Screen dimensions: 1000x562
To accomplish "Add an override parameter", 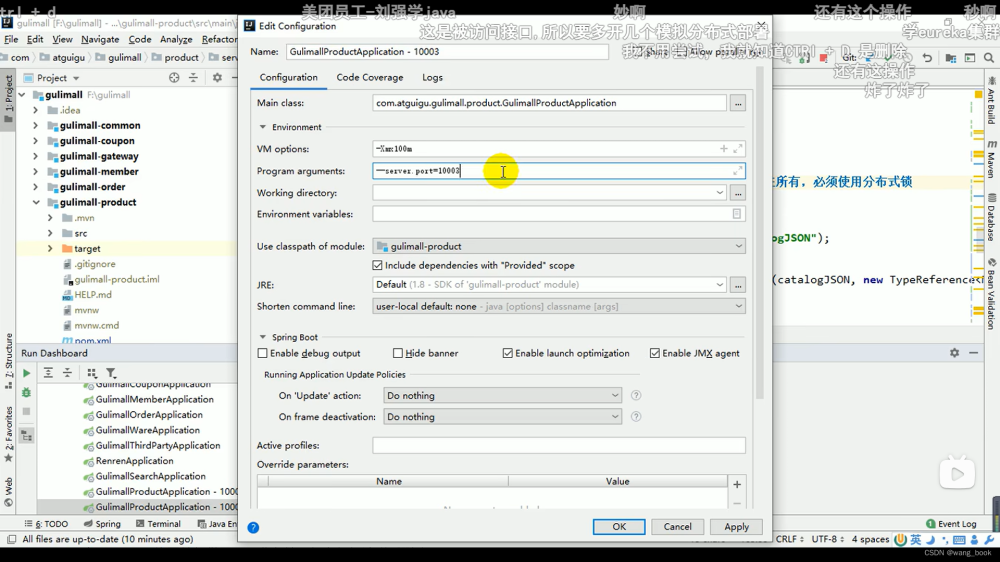I will pos(737,485).
